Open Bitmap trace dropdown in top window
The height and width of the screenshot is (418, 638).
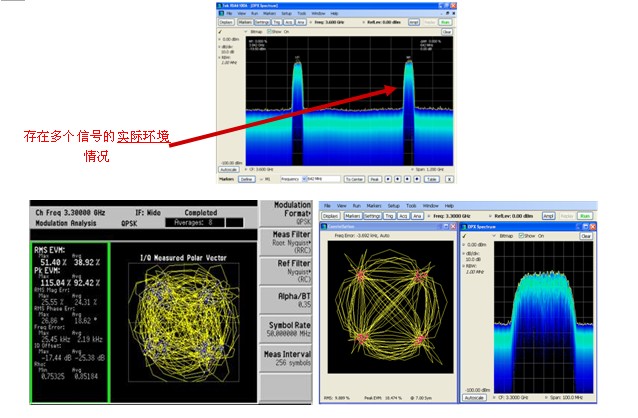point(246,32)
